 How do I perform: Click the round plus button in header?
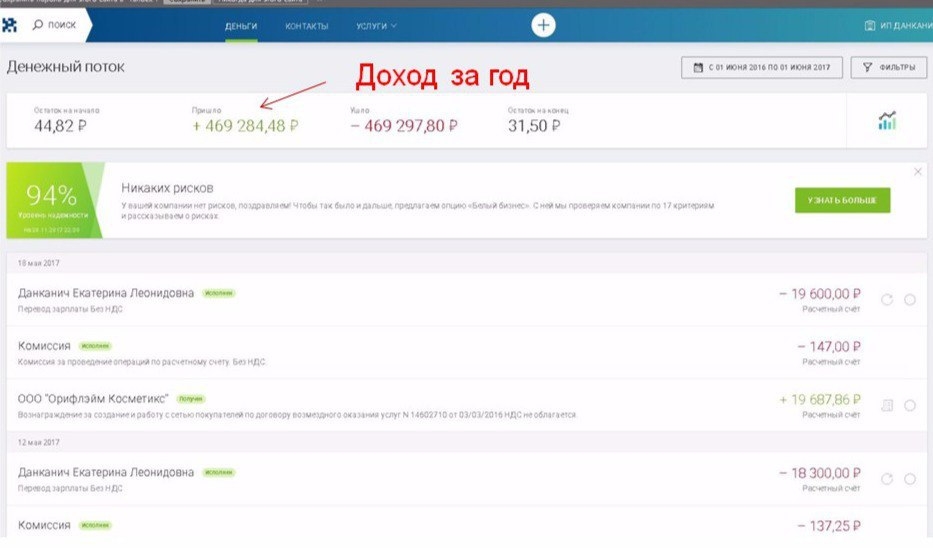click(543, 26)
